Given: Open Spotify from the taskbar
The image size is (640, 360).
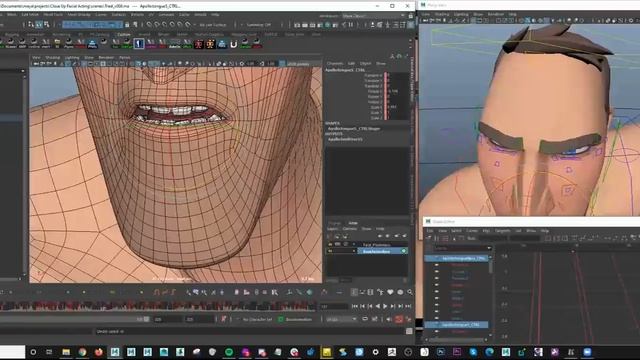Looking at the screenshot, I should tap(229, 352).
